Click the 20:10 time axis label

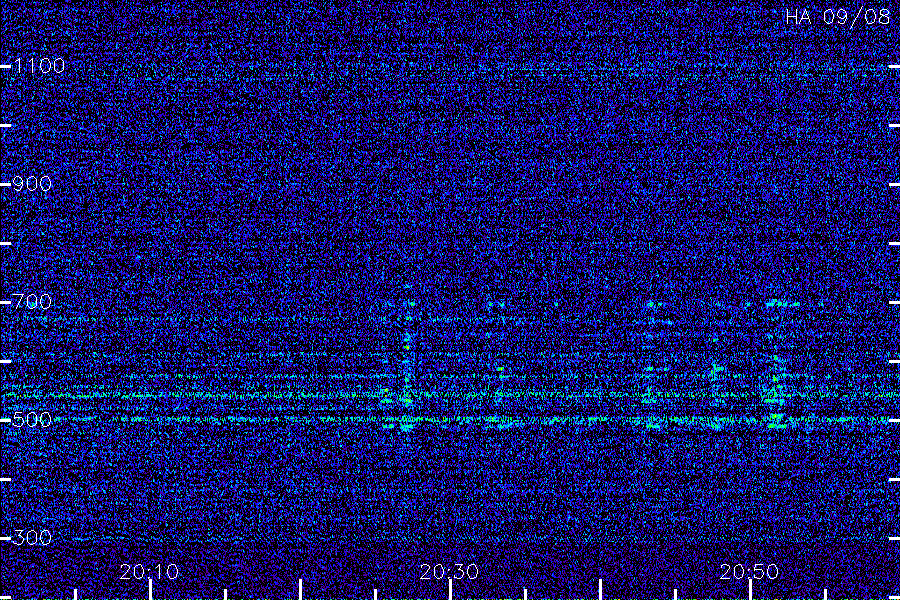click(x=149, y=572)
